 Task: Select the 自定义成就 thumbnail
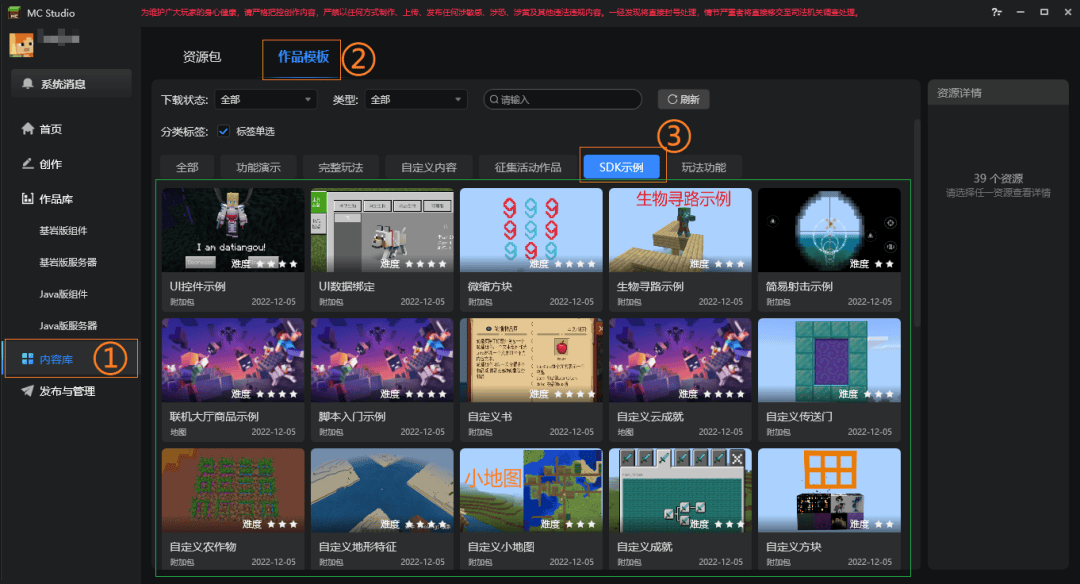[x=680, y=490]
